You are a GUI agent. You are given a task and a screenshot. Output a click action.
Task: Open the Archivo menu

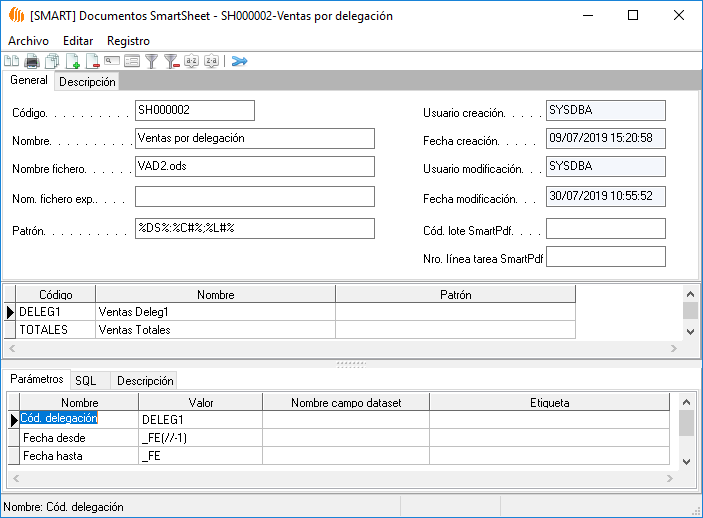tap(28, 40)
